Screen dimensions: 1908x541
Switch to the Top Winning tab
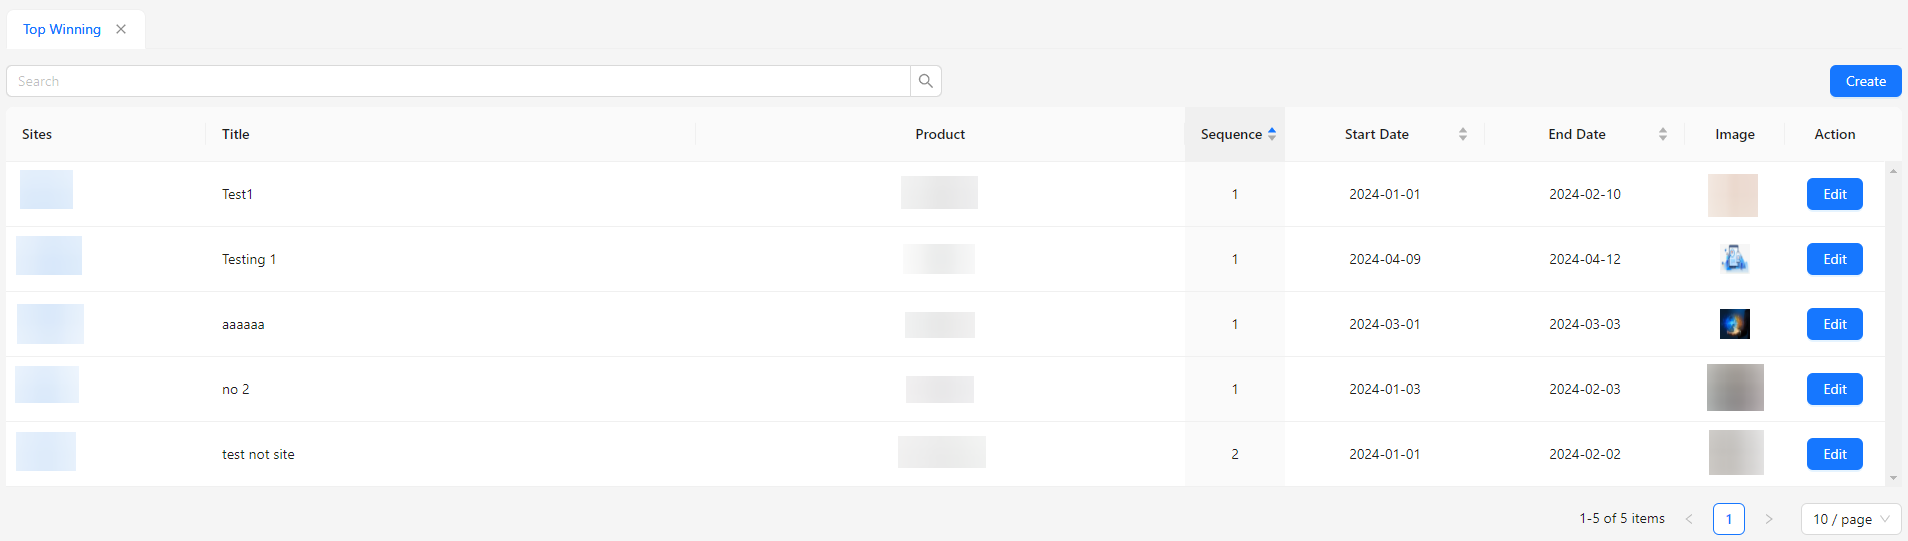(x=62, y=29)
